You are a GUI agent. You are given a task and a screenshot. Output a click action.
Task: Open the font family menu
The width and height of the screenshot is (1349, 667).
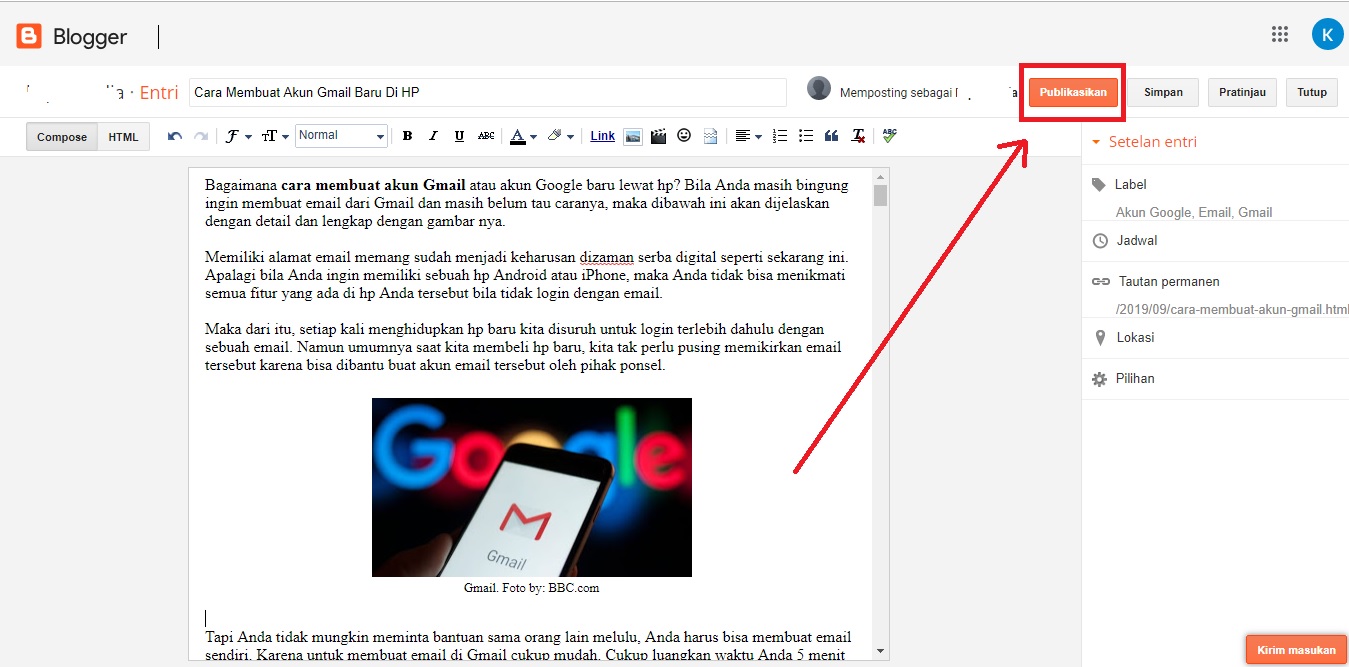pos(238,136)
